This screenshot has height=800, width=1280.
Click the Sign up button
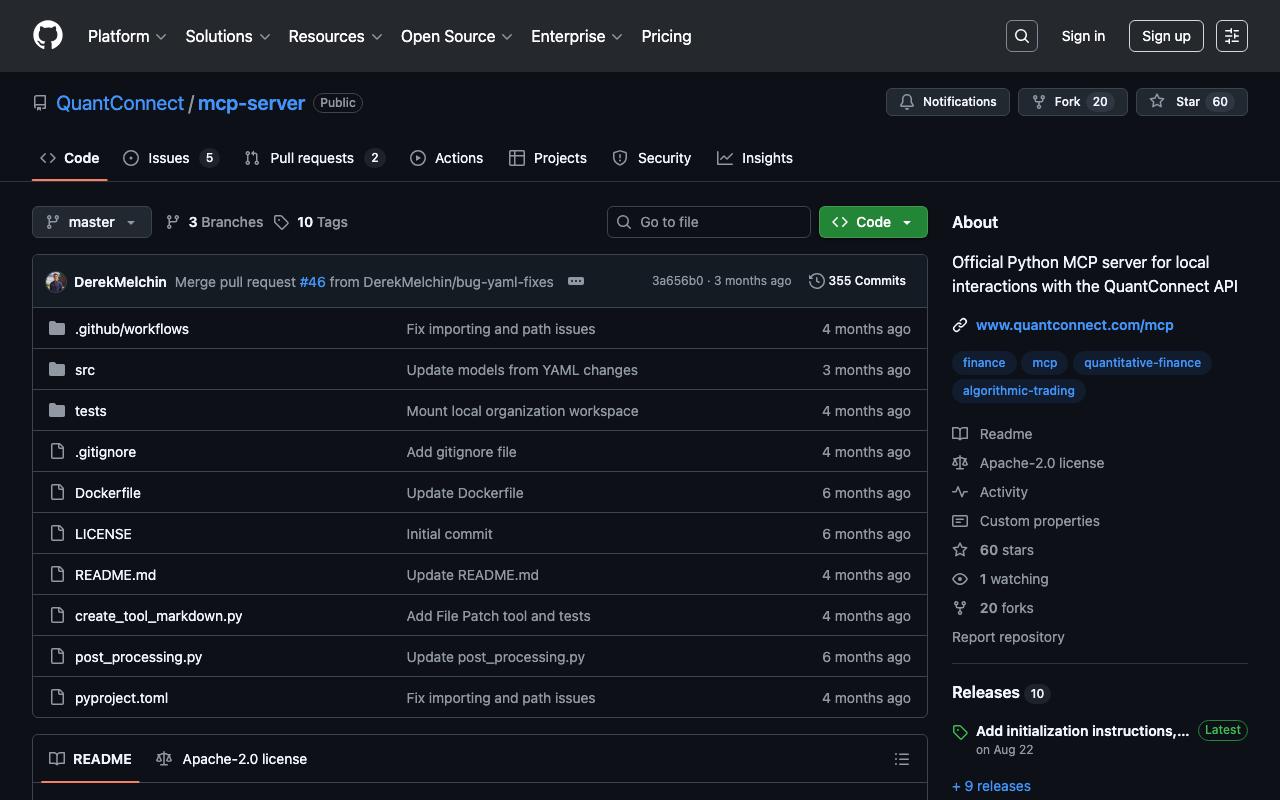(1165, 36)
